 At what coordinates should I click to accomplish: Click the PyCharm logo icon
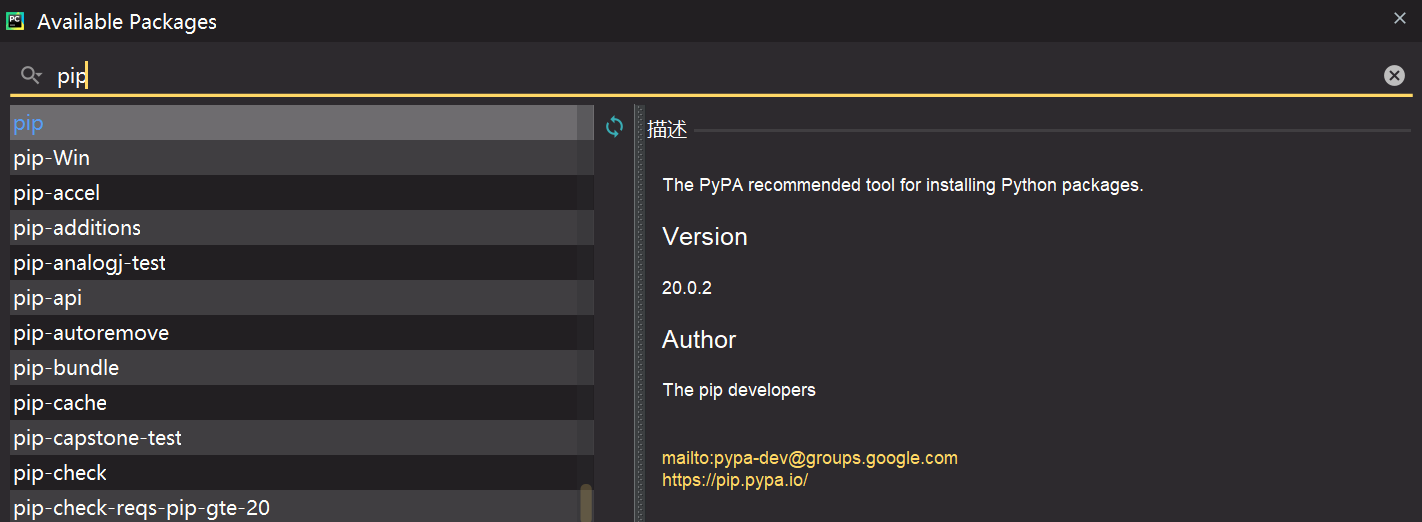(15, 21)
